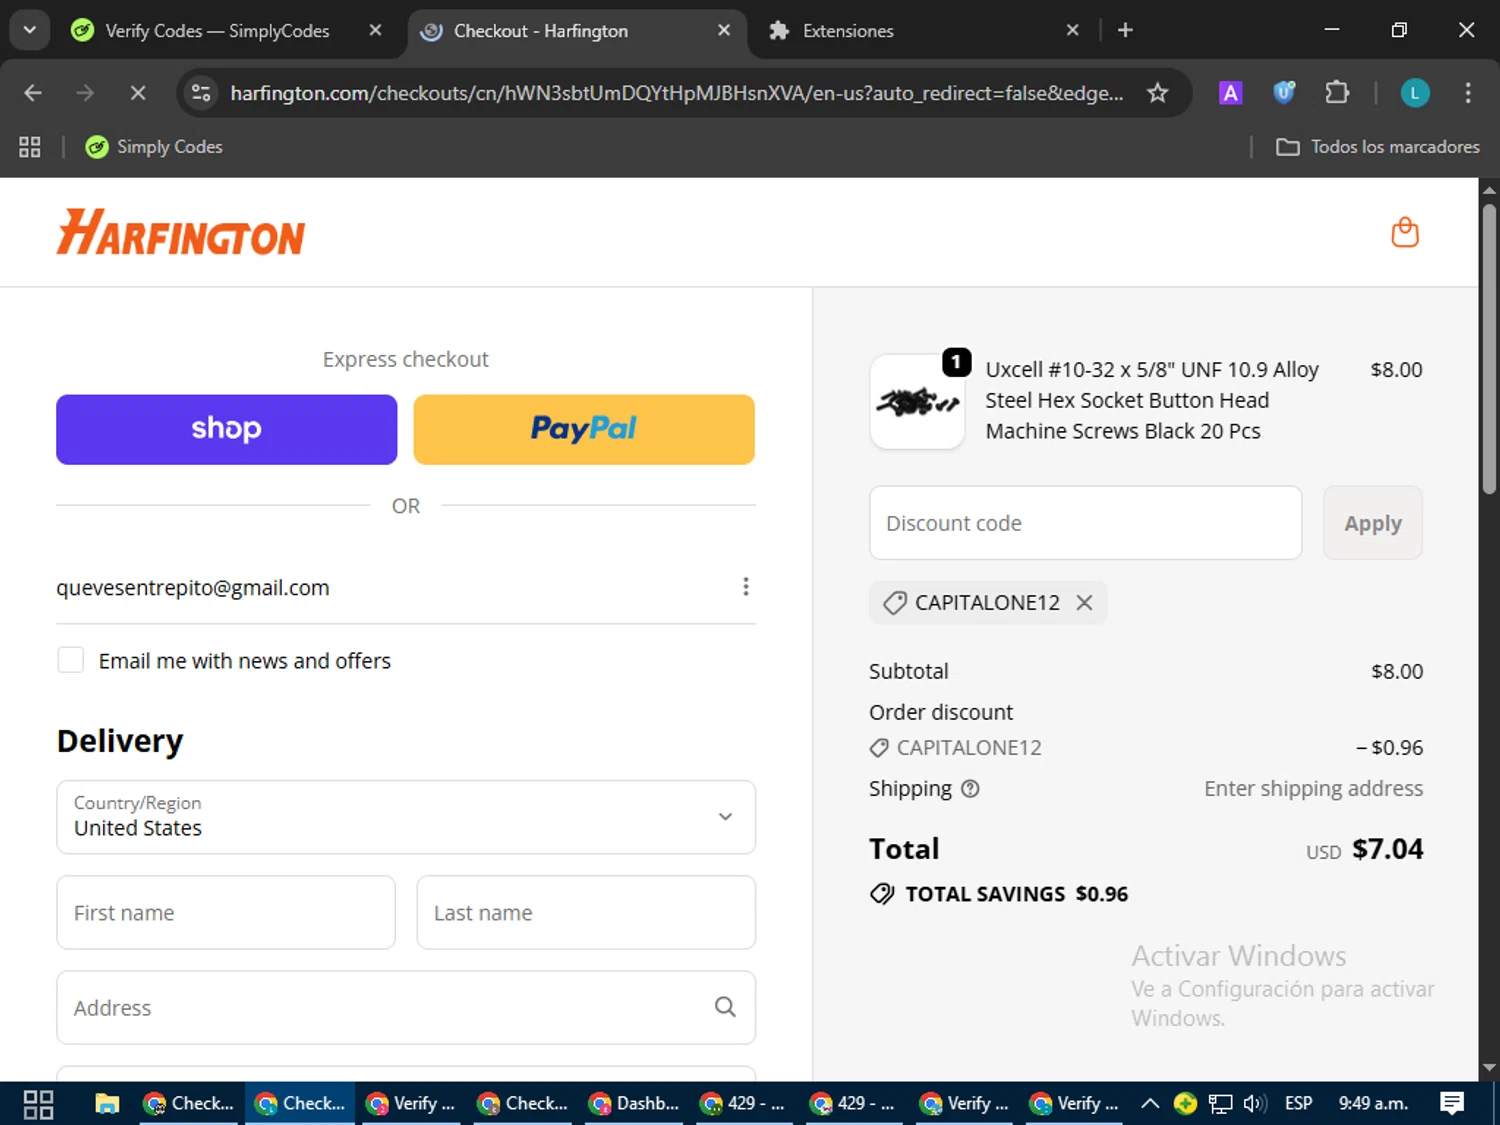
Task: Open the site information icon in address bar
Action: (201, 93)
